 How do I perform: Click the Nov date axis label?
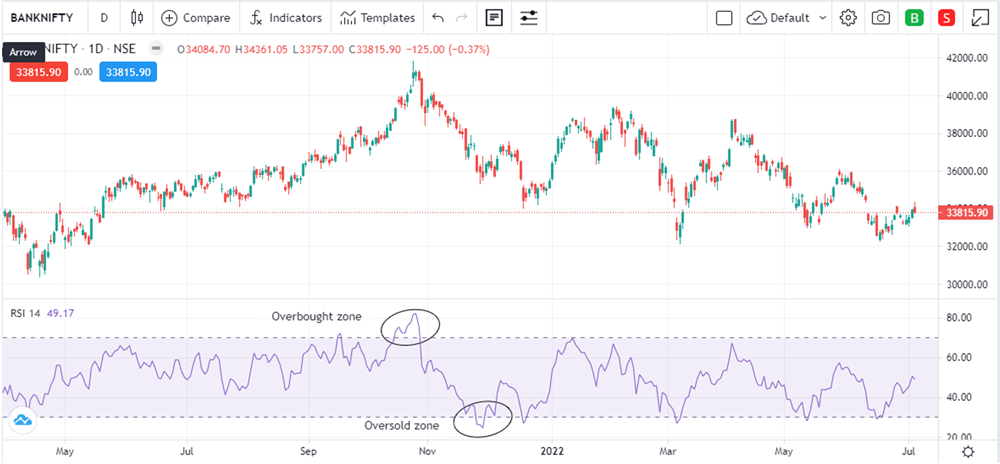click(x=428, y=452)
